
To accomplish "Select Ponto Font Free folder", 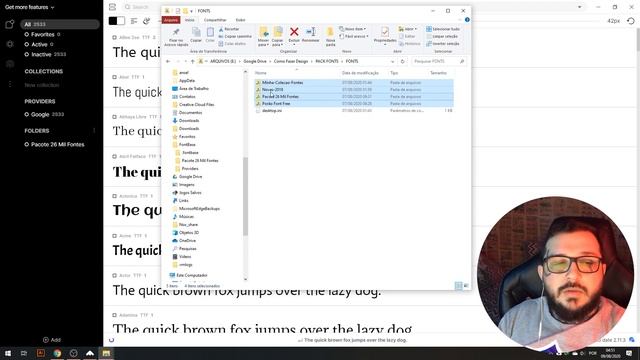I will click(x=353, y=104).
